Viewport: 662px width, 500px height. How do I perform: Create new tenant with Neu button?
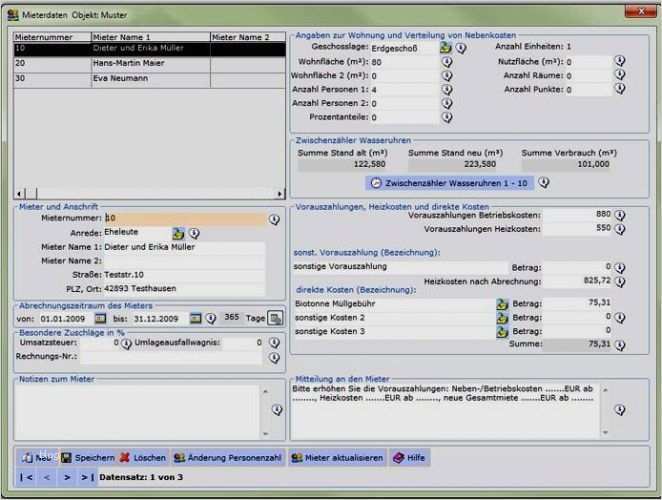(37, 458)
